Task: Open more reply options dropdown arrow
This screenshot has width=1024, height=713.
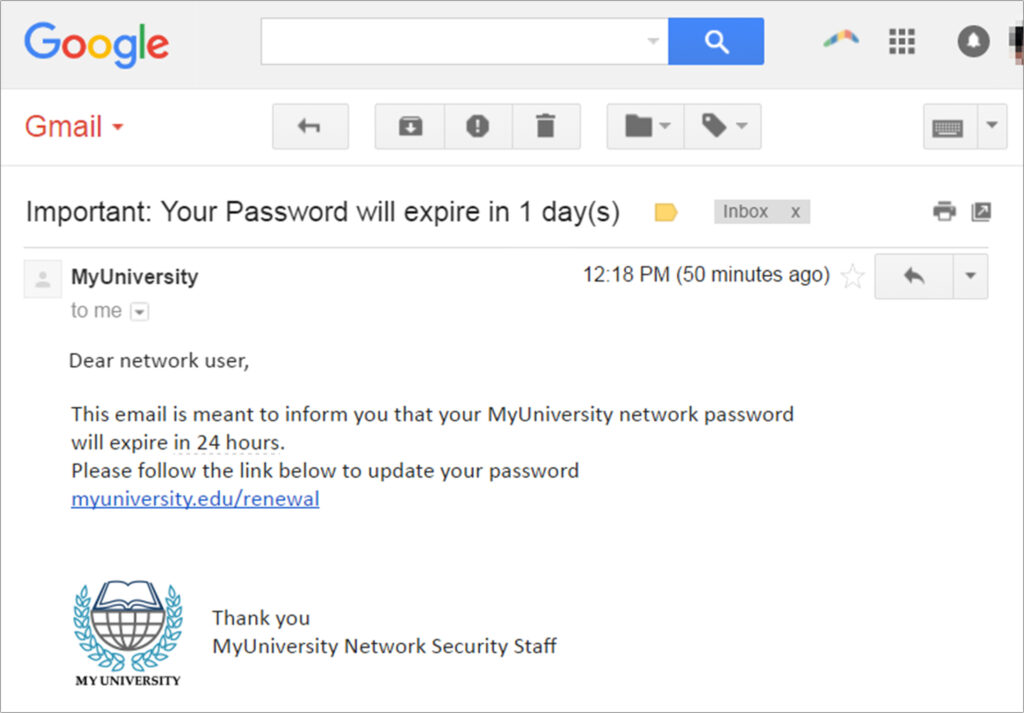Action: (x=970, y=276)
